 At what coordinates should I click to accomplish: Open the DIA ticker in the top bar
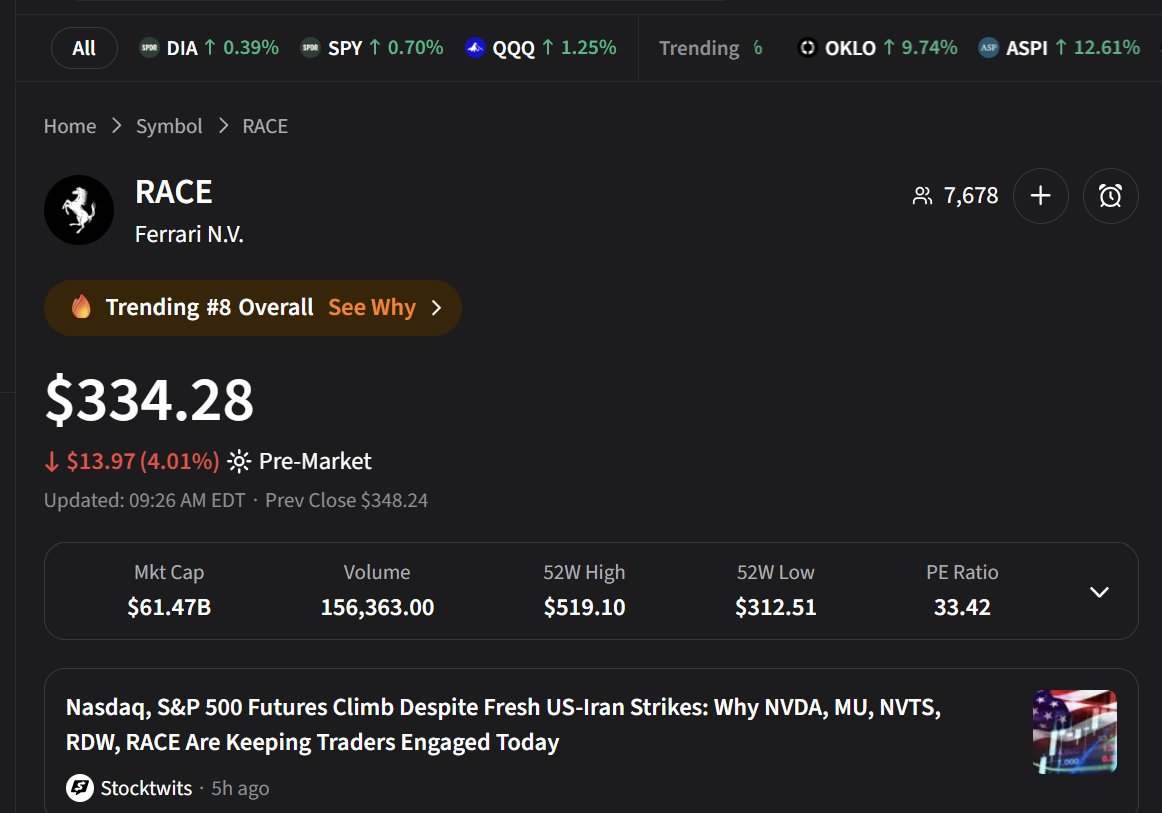(210, 48)
